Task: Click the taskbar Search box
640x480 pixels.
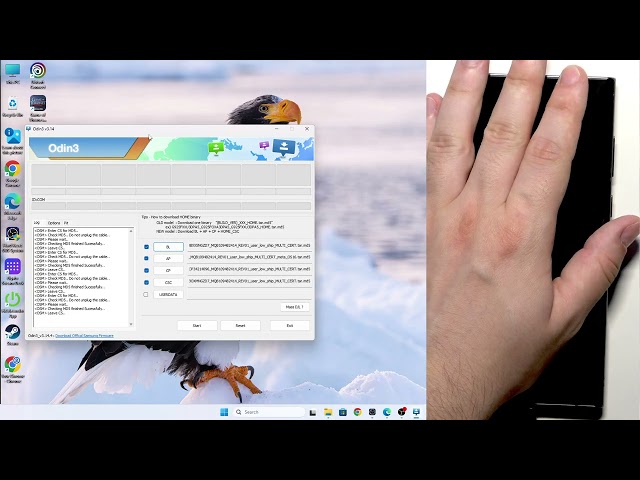Action: click(269, 412)
